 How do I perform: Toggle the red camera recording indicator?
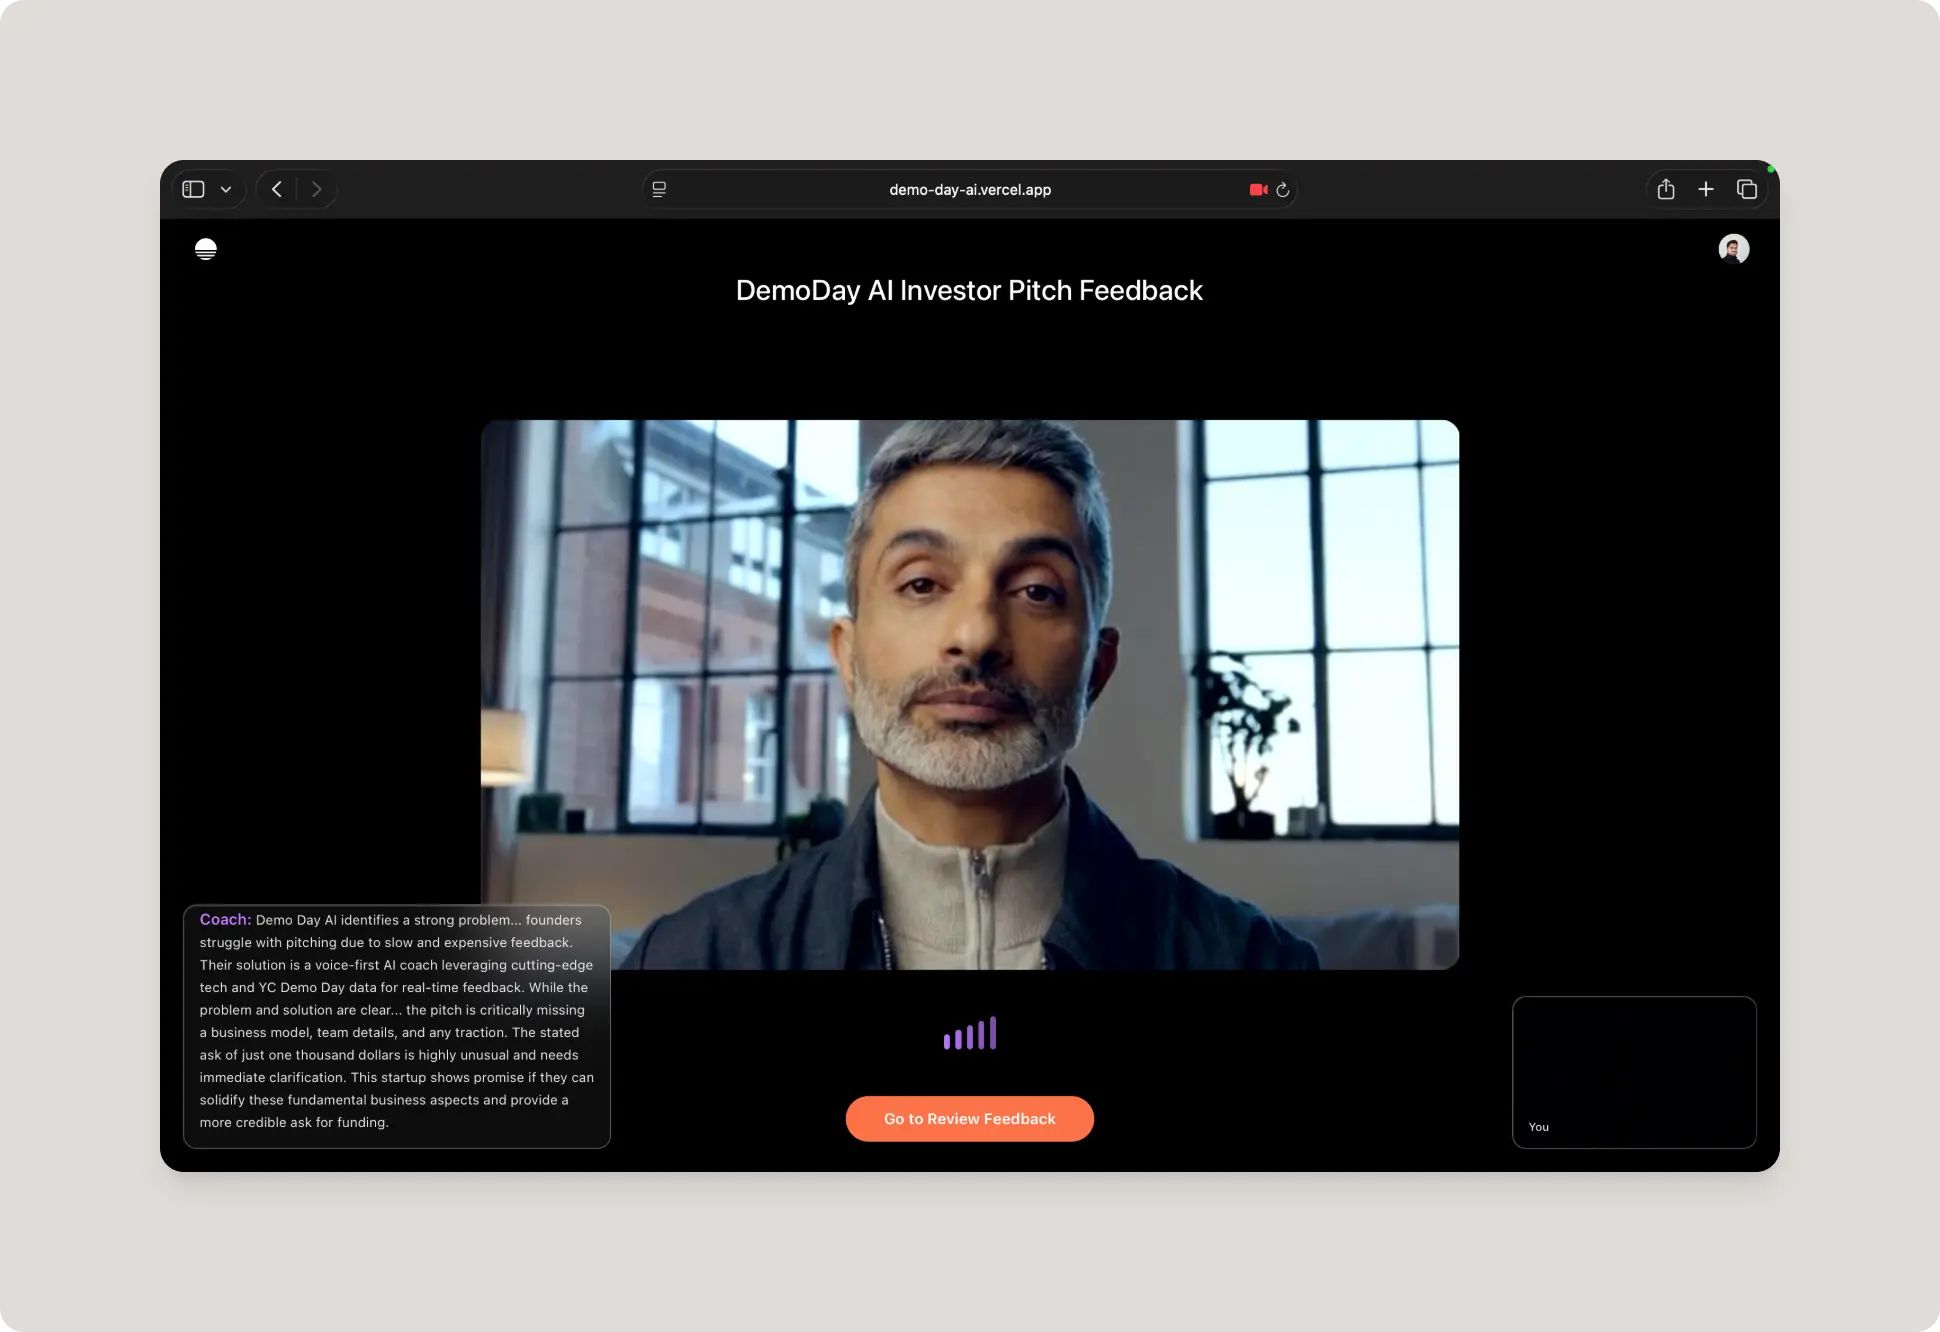(1258, 189)
